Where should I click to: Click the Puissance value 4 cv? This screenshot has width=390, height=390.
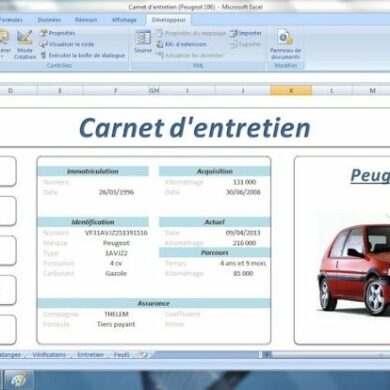[116, 263]
